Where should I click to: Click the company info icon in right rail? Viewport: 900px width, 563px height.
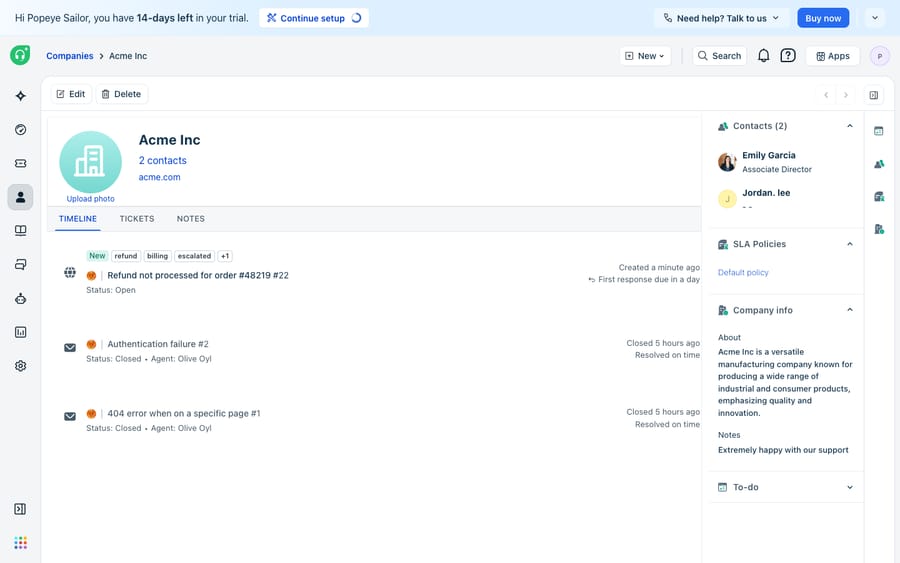point(879,229)
